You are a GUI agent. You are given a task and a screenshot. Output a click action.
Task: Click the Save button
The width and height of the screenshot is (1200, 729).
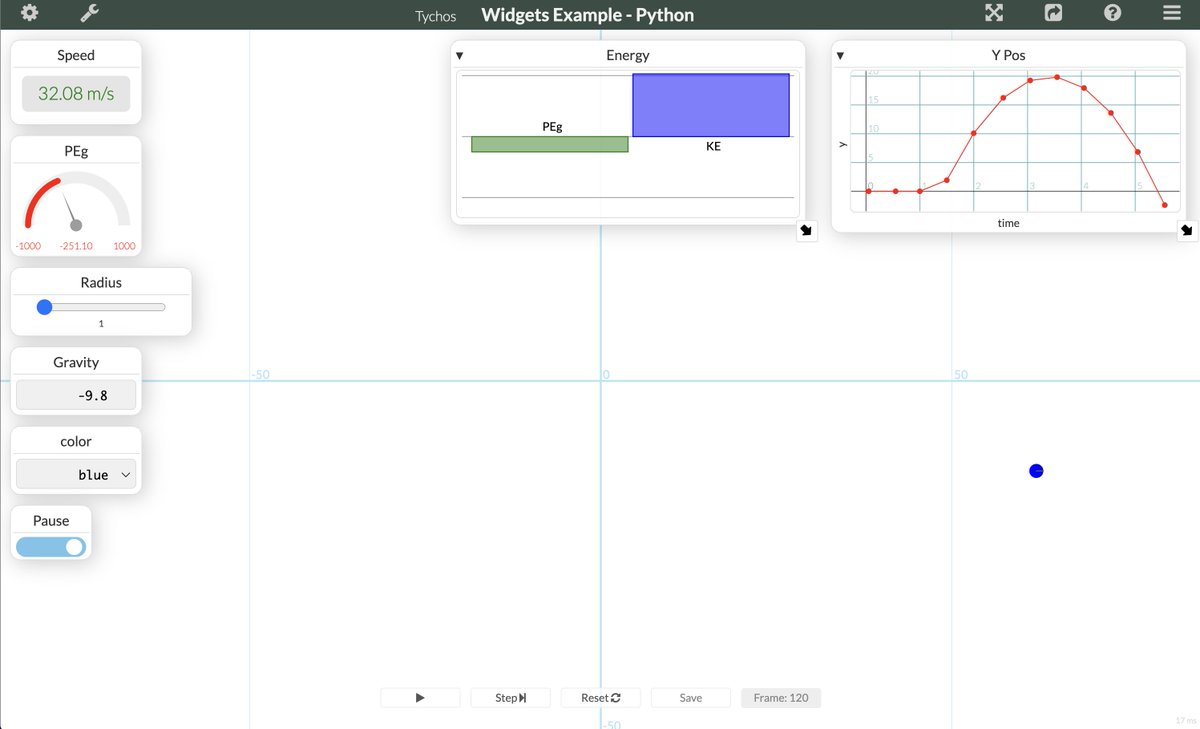tap(690, 698)
